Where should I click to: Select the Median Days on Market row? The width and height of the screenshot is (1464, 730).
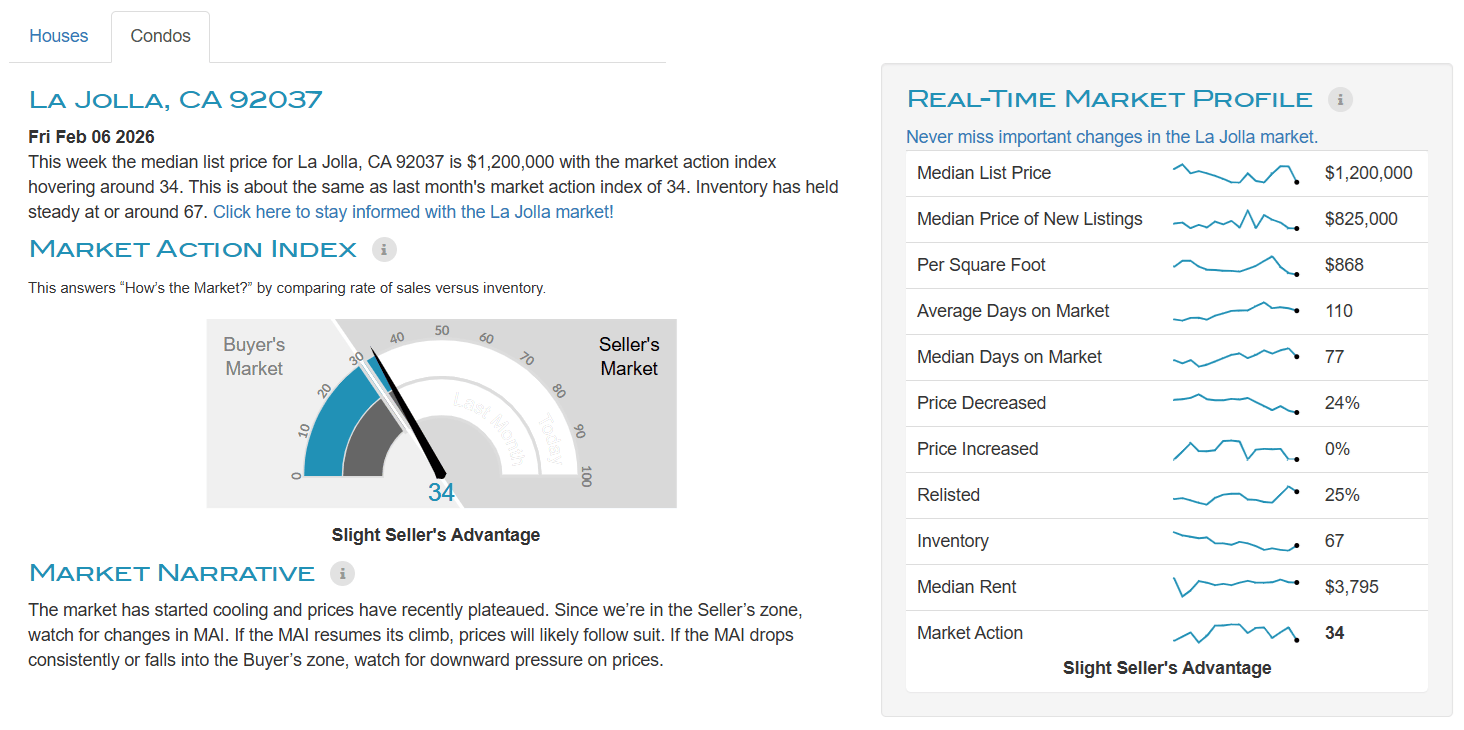[x=1009, y=357]
